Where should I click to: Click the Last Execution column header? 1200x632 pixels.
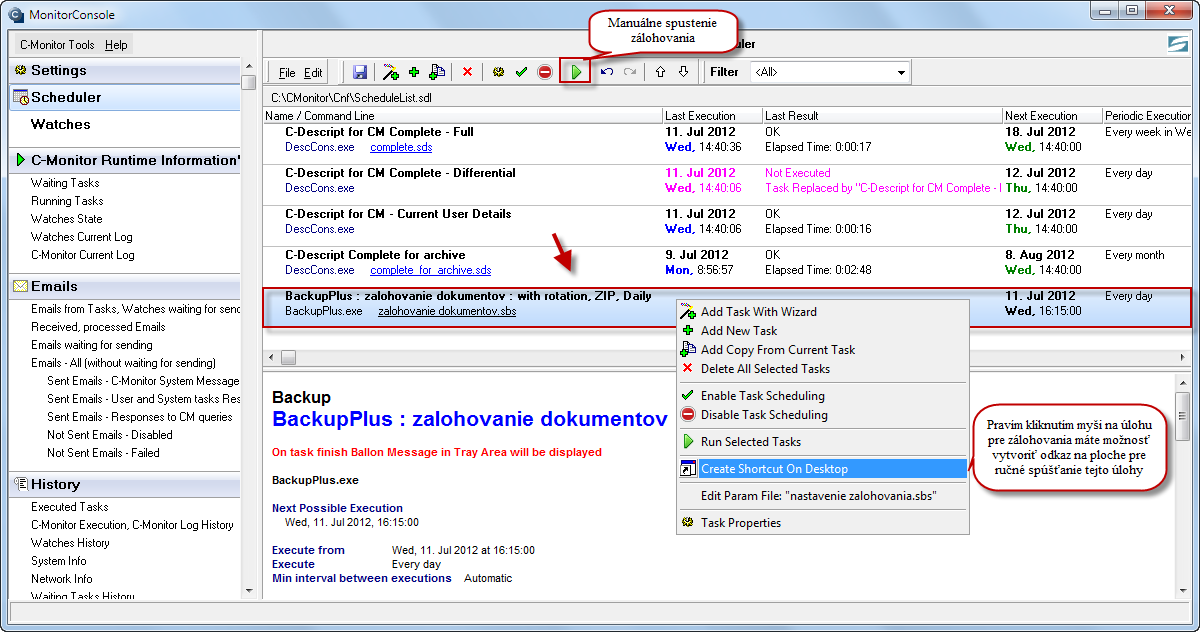point(712,116)
